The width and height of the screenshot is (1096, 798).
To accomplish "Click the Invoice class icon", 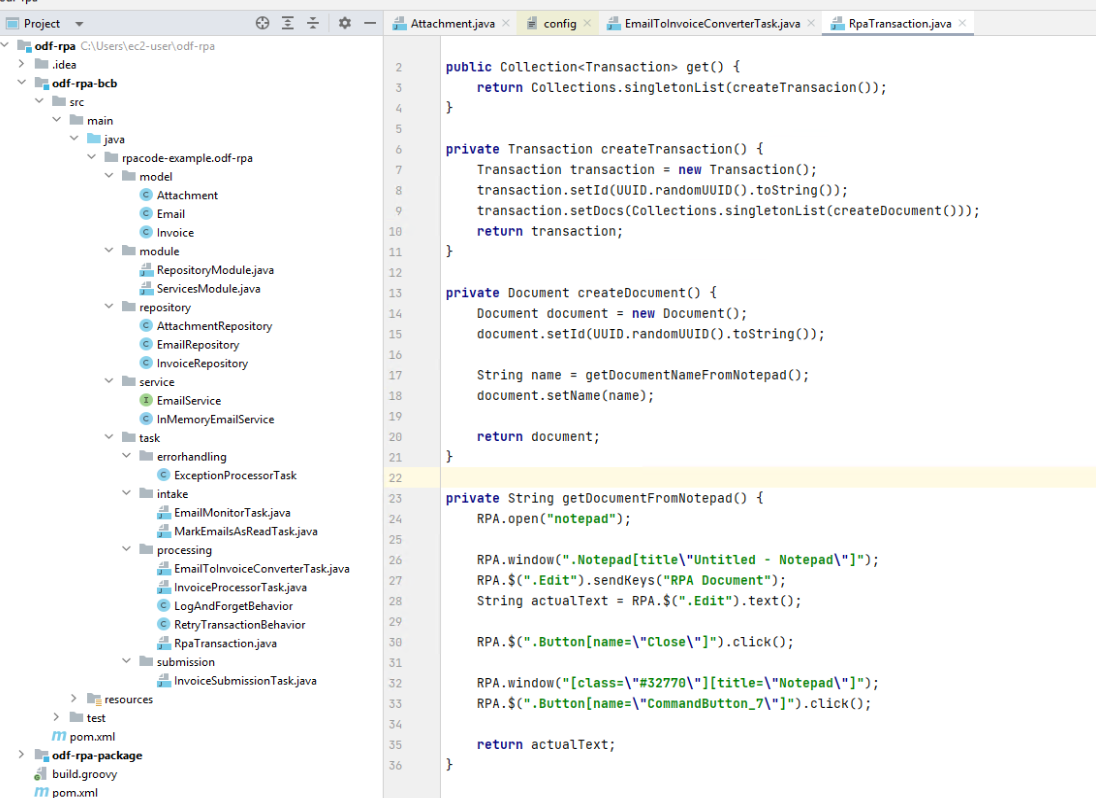I will pos(146,232).
